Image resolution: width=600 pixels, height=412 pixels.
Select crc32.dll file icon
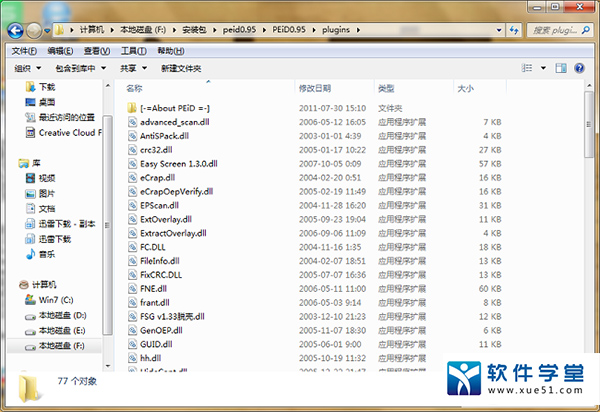pos(132,150)
